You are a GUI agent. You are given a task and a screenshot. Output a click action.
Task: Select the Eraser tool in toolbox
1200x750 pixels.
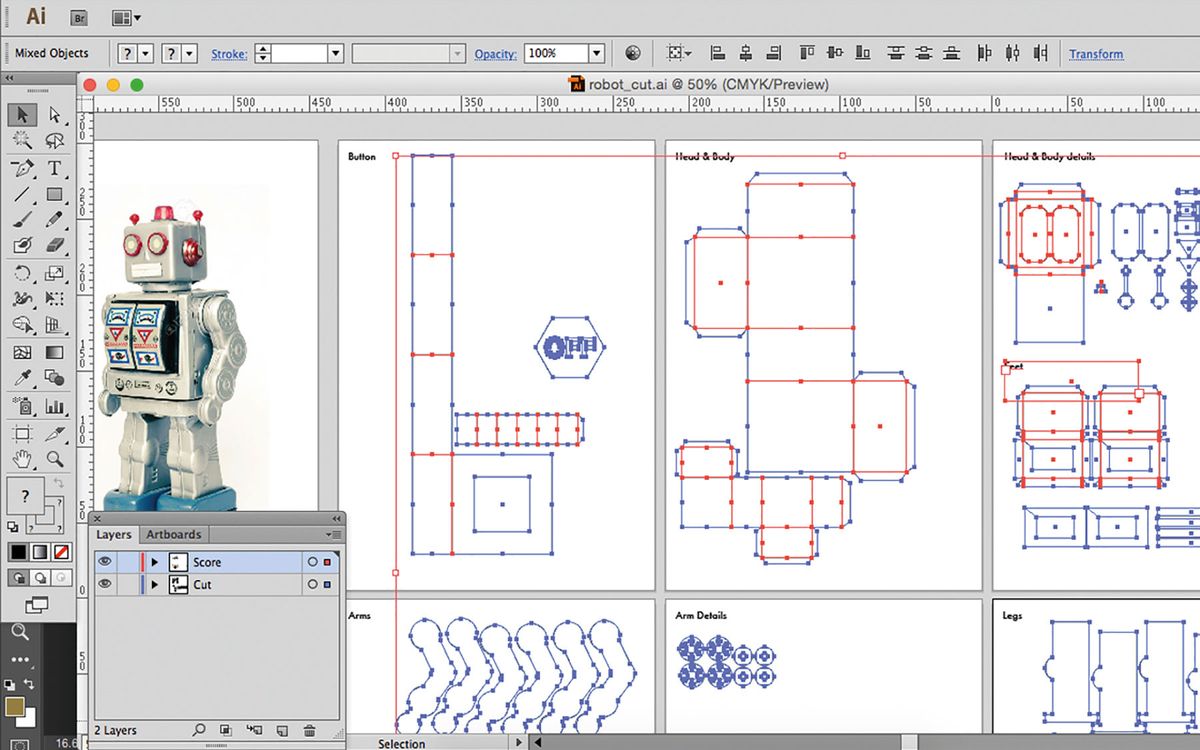[x=54, y=246]
